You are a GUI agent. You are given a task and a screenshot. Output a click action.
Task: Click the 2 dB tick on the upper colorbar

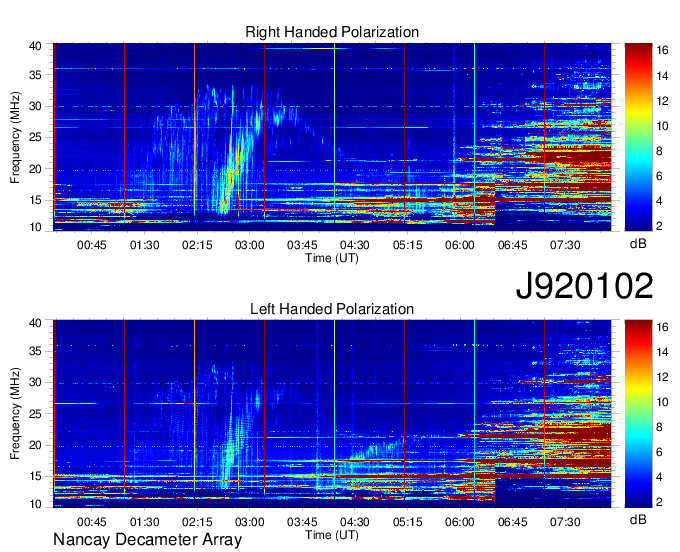[x=659, y=226]
